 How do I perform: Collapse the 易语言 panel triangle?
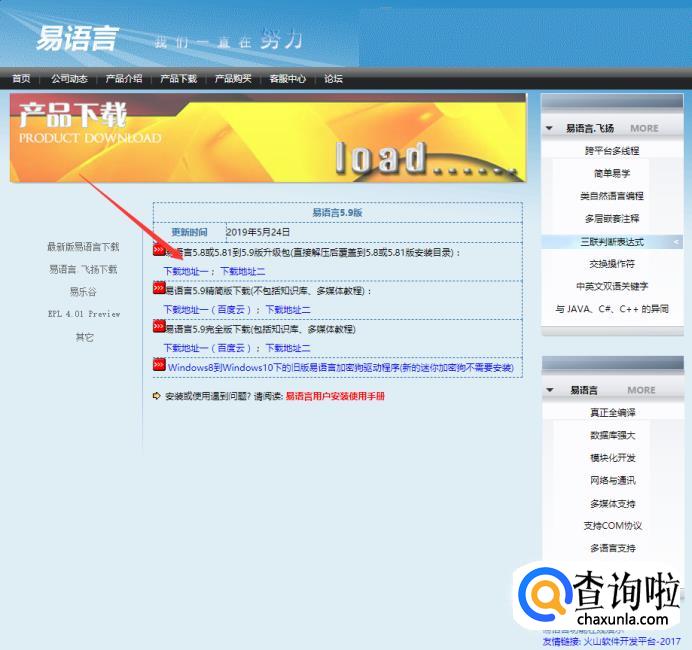pos(550,390)
